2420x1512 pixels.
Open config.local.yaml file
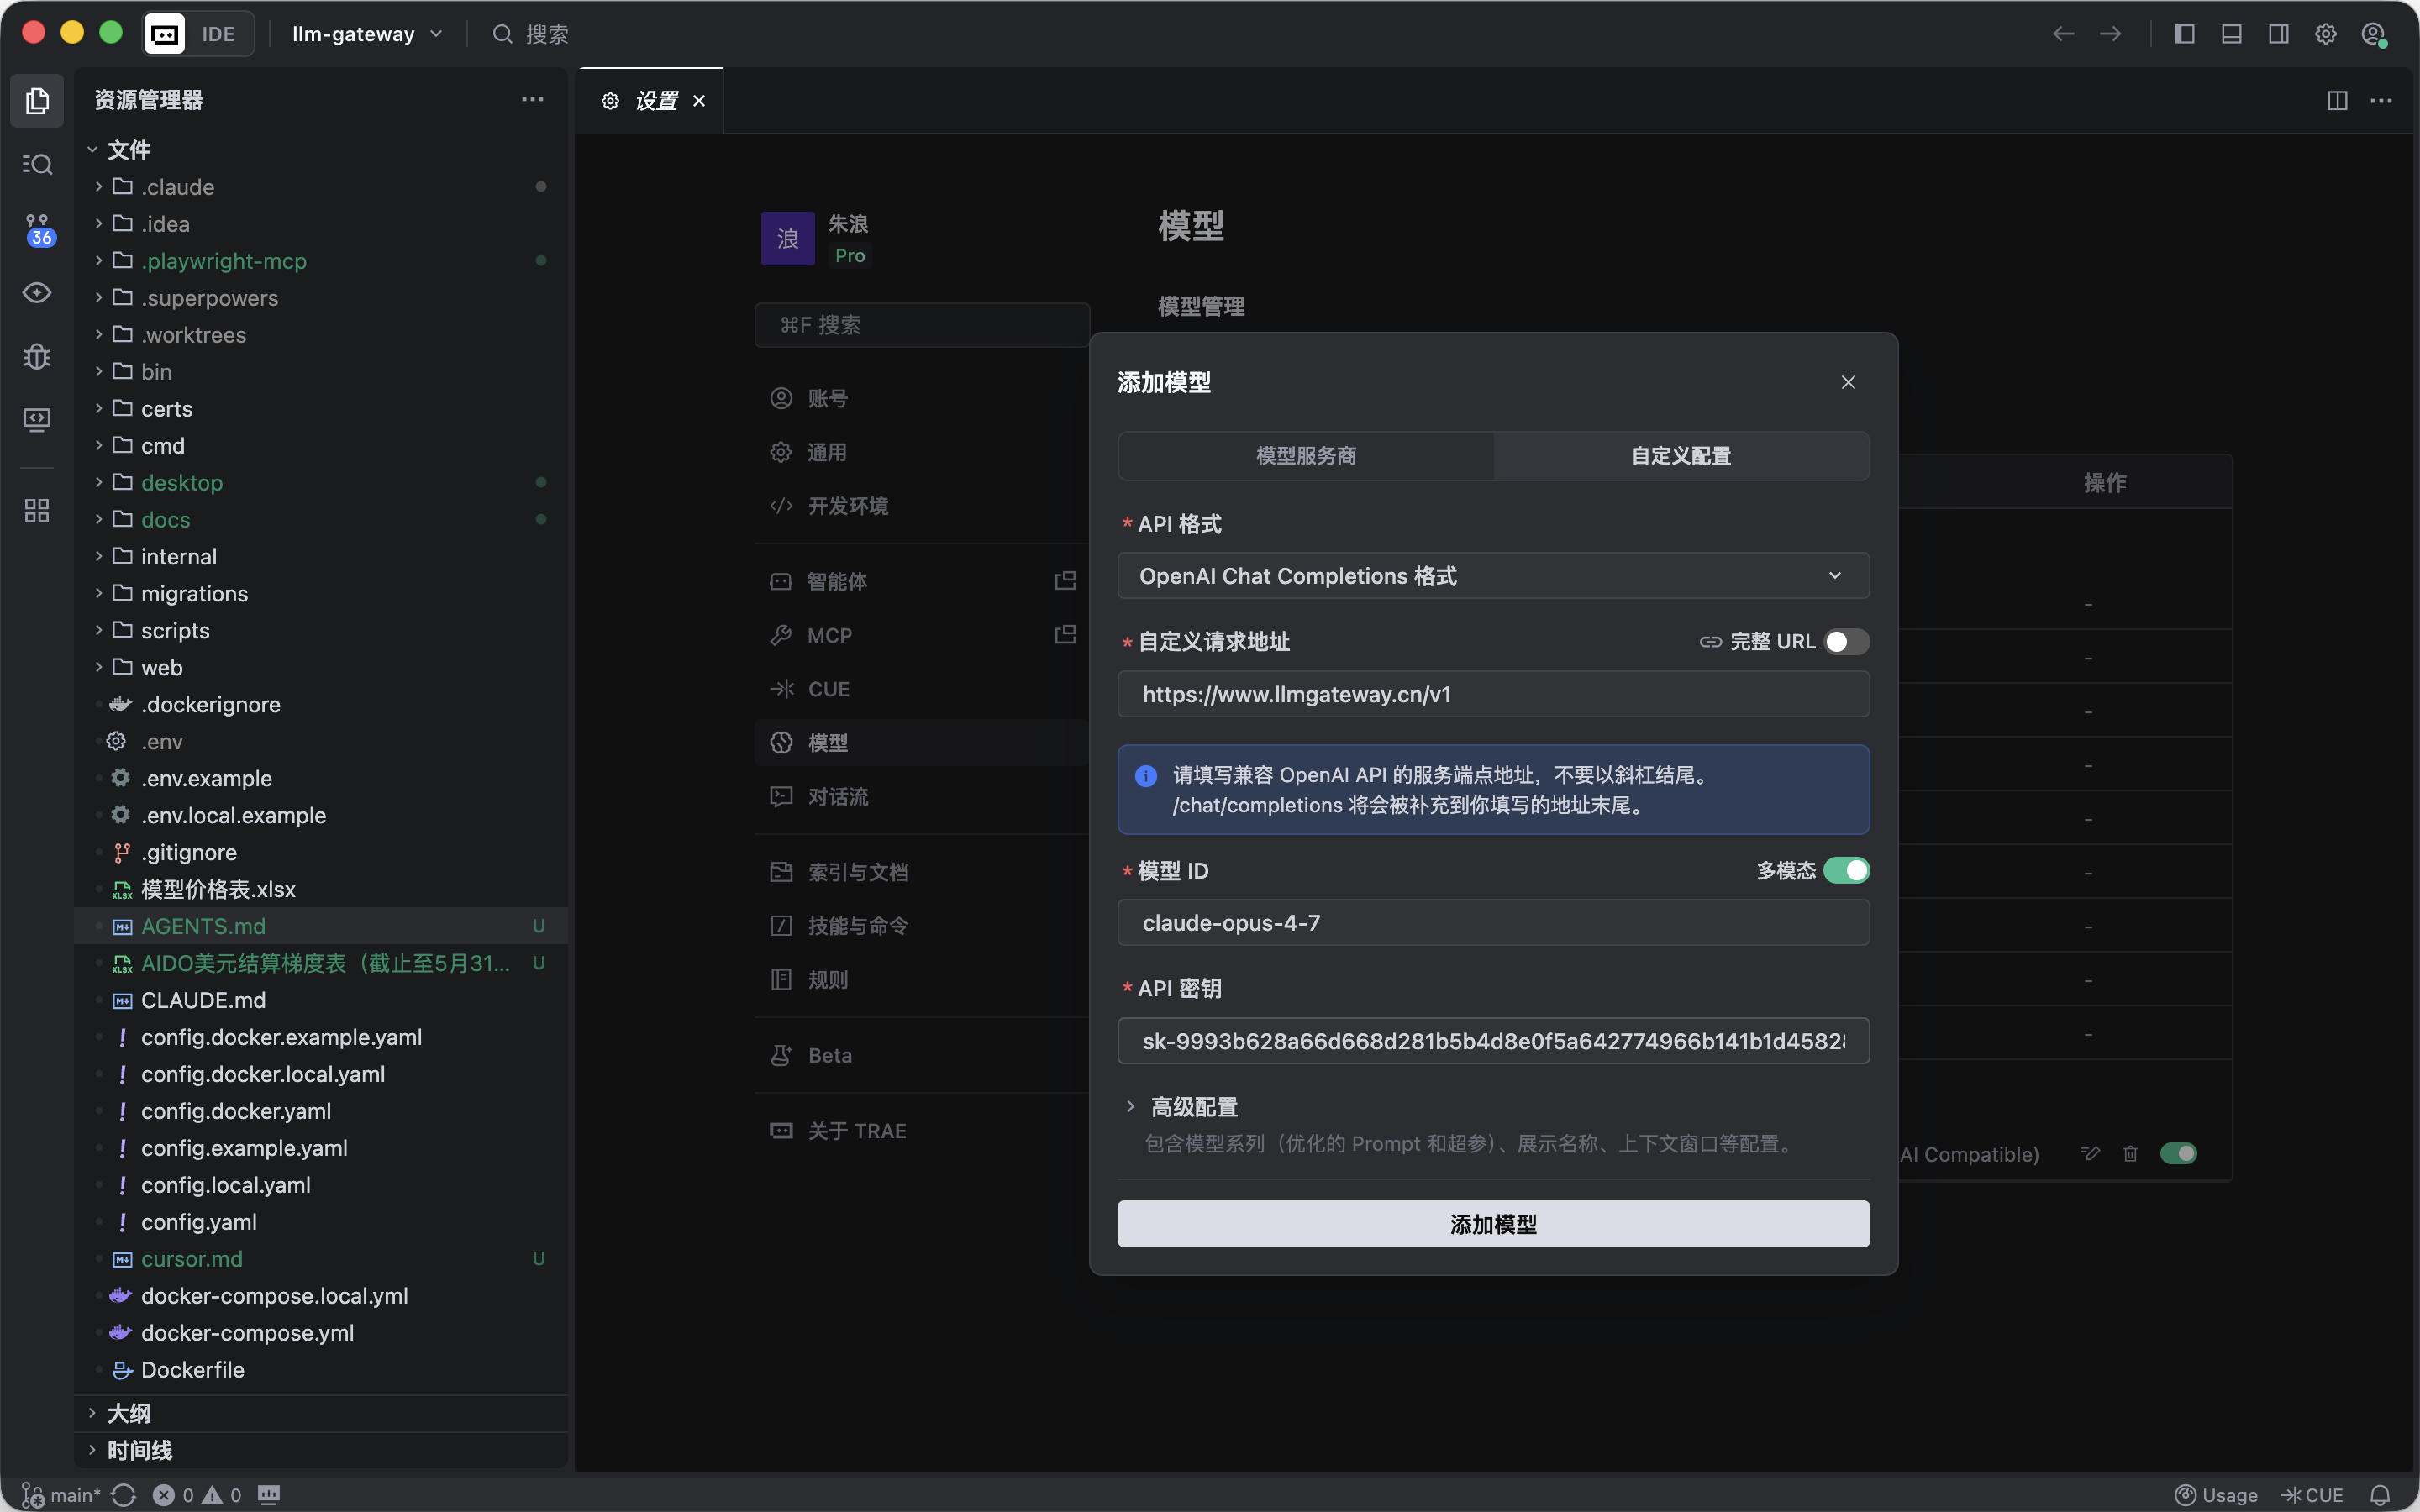click(320, 1184)
